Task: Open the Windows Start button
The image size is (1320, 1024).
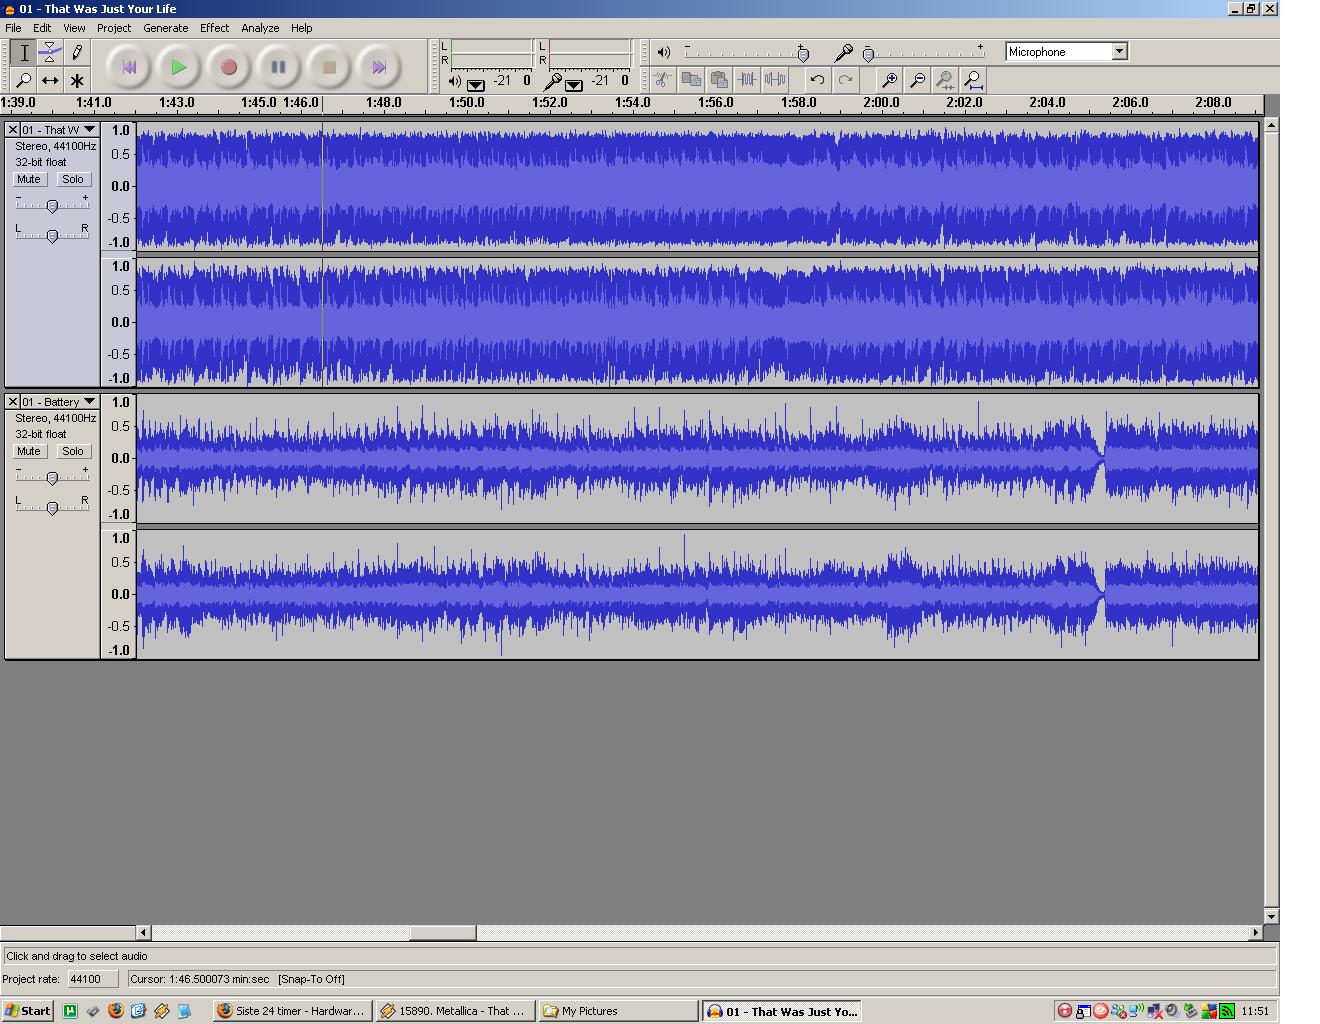Action: point(27,1011)
